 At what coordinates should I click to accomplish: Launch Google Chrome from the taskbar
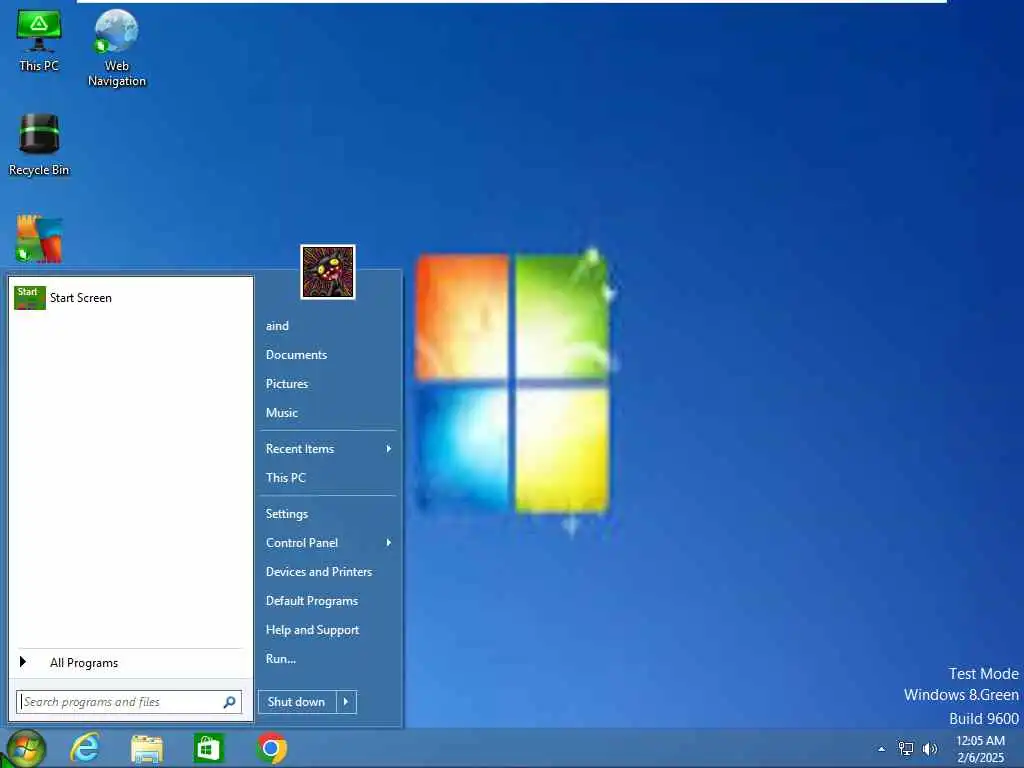pyautogui.click(x=271, y=748)
